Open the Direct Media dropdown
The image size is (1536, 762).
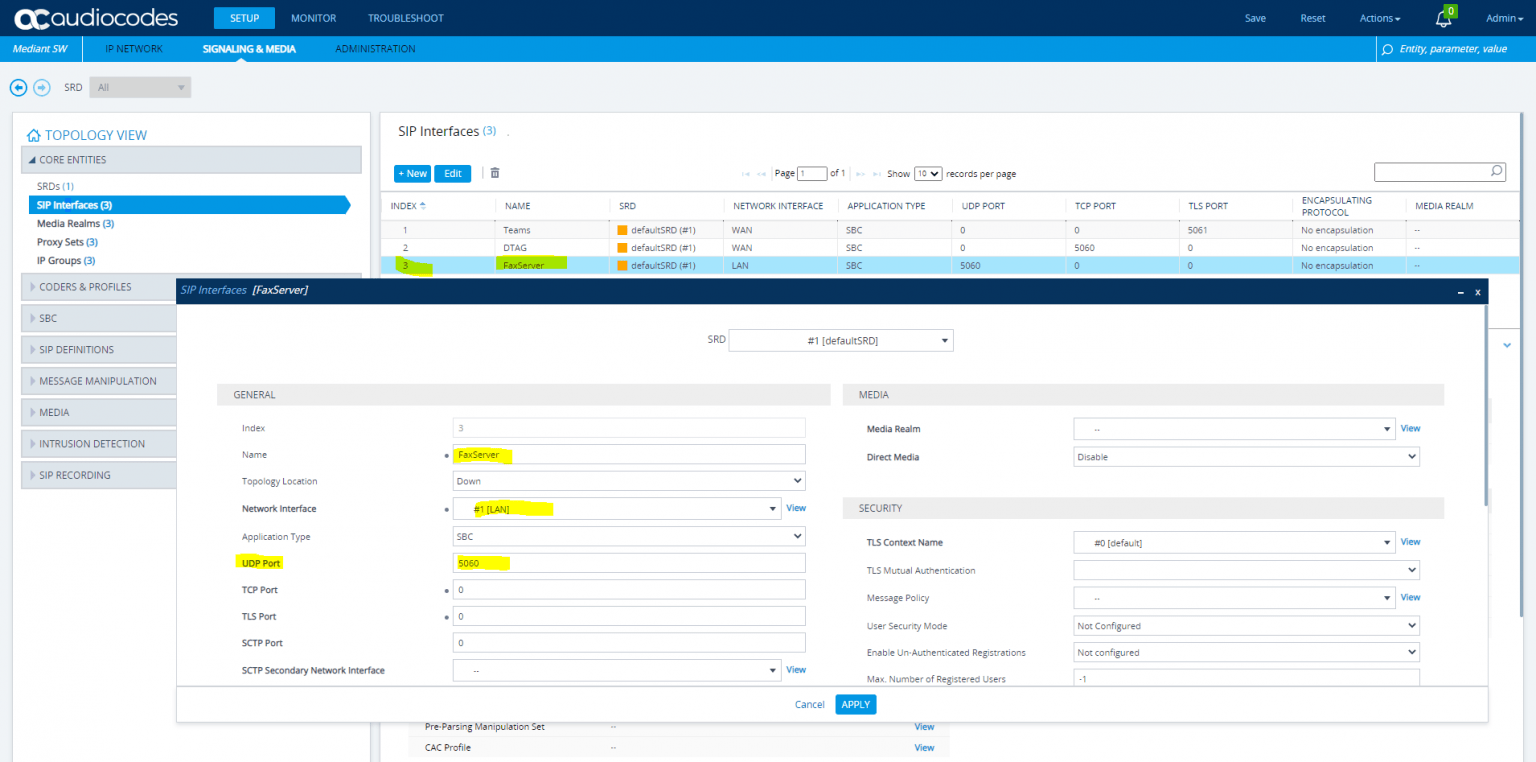pyautogui.click(x=1246, y=457)
